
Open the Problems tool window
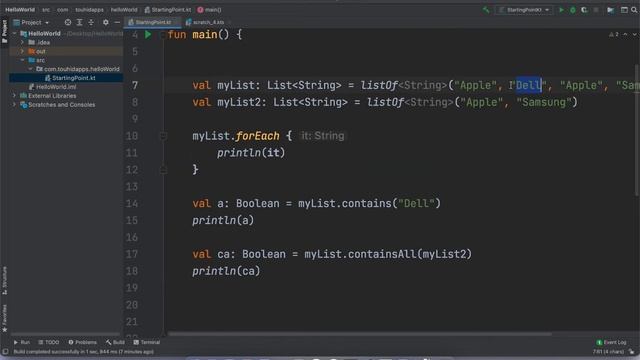coord(82,342)
